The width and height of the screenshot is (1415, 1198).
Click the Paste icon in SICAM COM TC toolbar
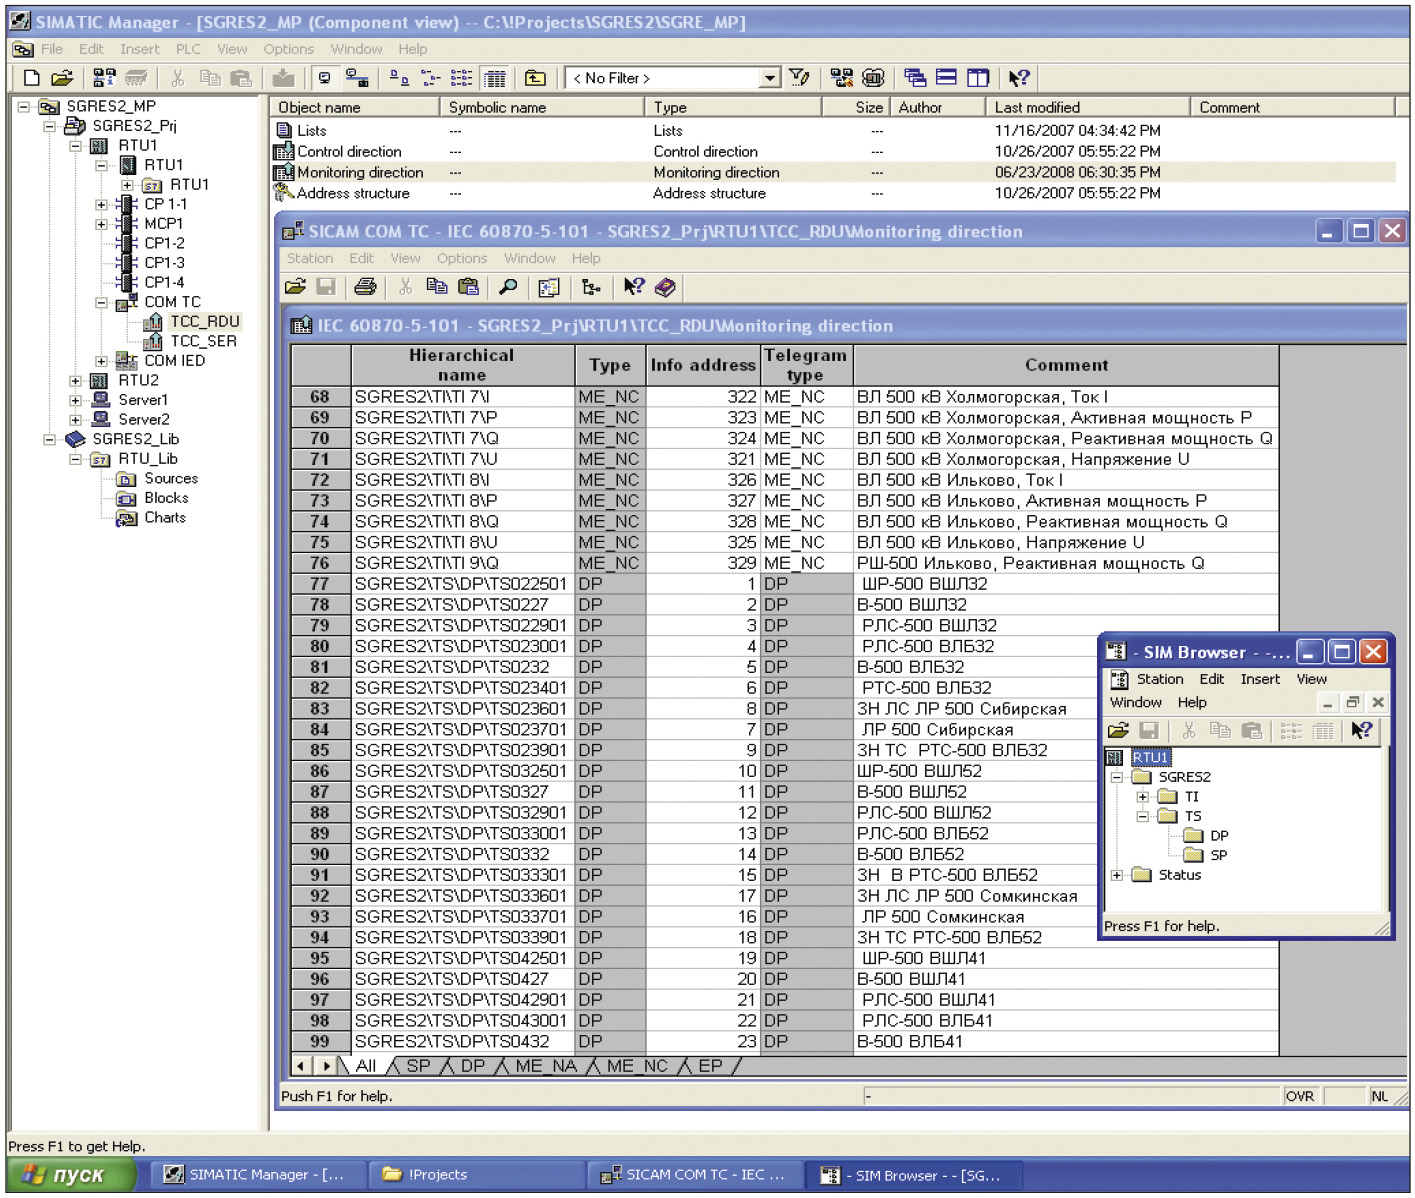(468, 287)
